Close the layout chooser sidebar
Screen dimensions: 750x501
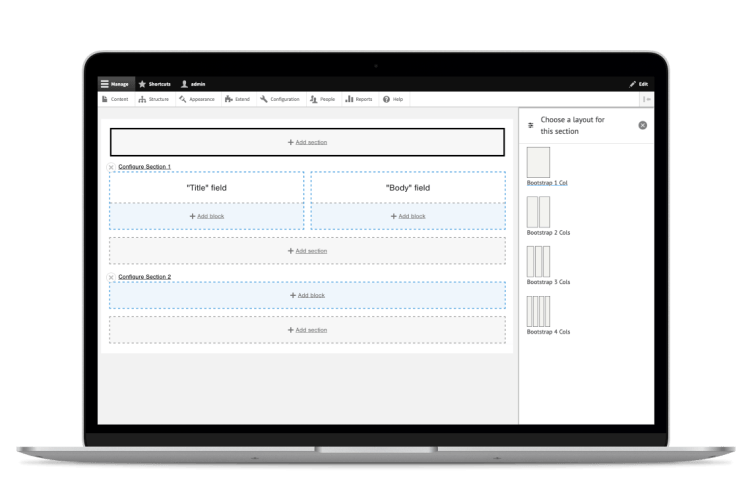click(x=642, y=125)
